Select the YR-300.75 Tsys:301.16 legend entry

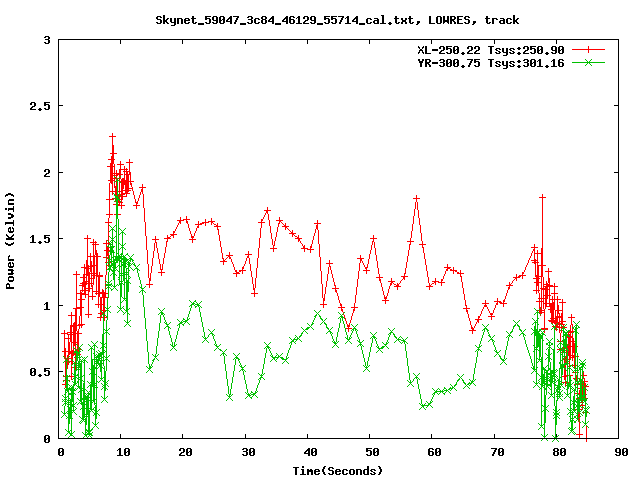coord(491,63)
